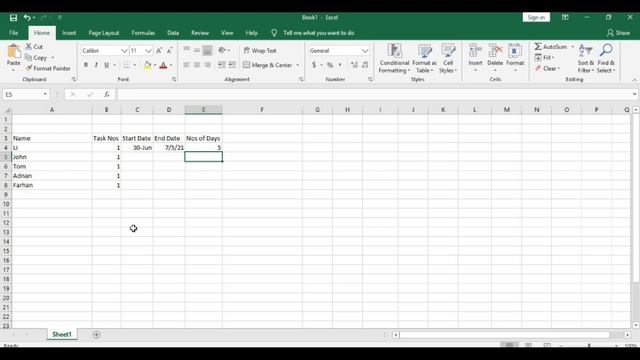Apply the red font color
640x360 pixels.
click(x=163, y=65)
